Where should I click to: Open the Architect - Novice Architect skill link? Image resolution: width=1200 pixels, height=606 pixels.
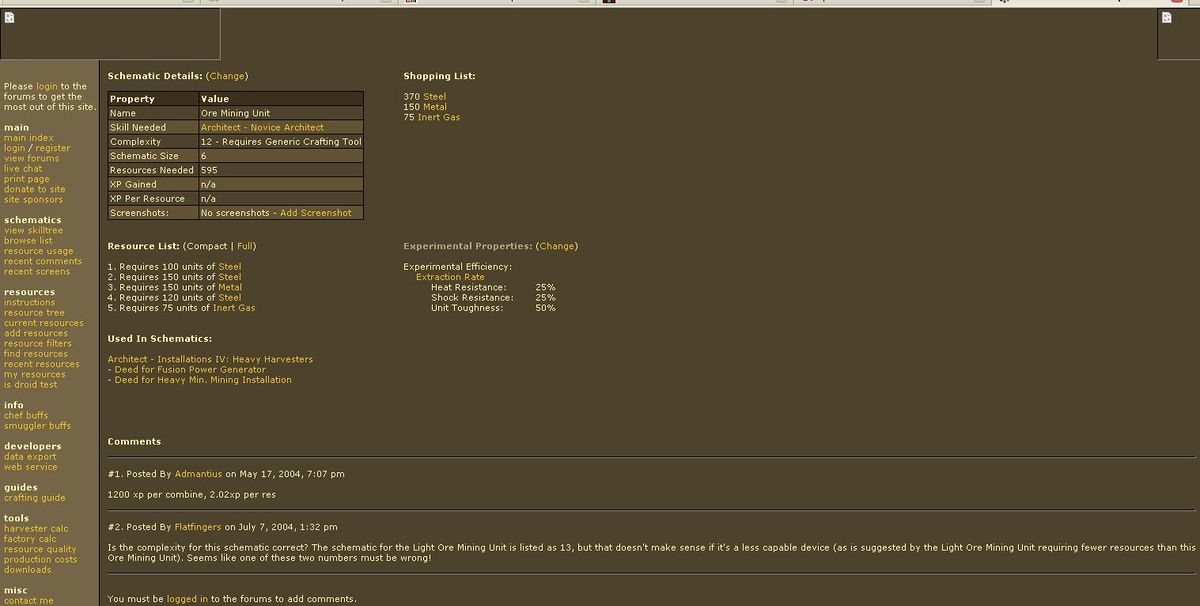click(262, 128)
